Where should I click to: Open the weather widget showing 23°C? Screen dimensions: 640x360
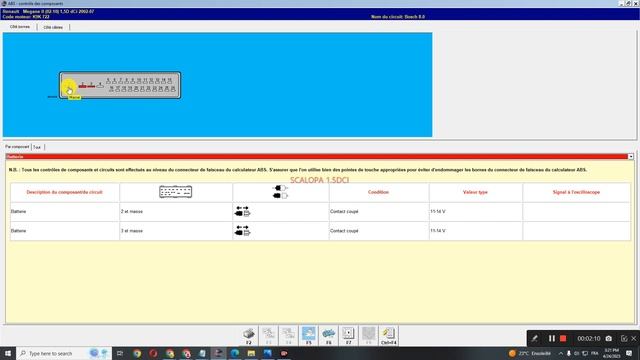point(530,353)
